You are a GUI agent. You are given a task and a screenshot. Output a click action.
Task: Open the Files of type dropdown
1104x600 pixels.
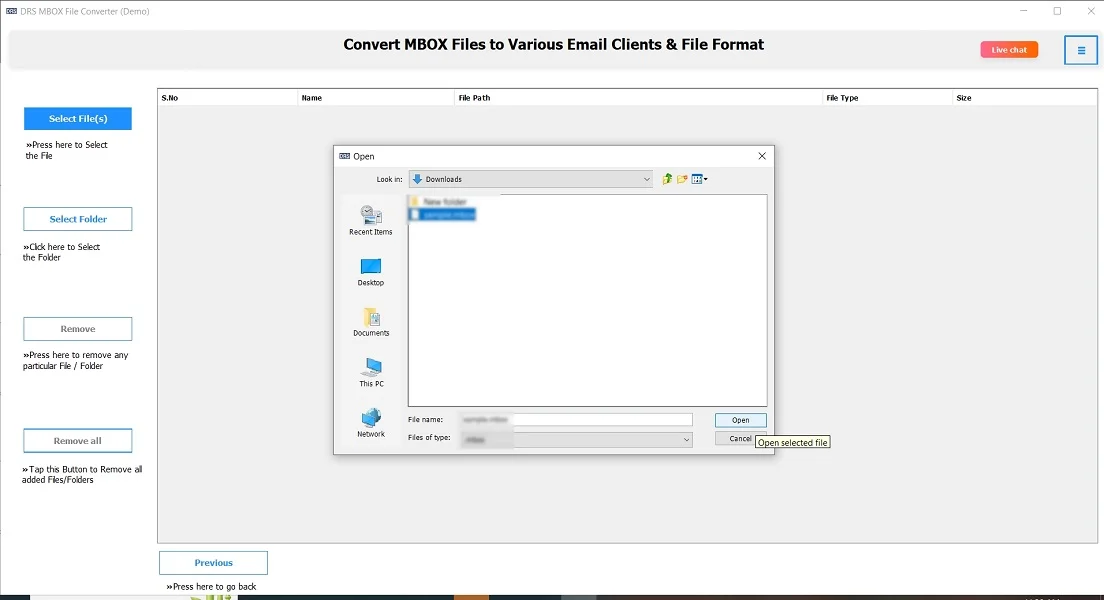click(x=686, y=439)
